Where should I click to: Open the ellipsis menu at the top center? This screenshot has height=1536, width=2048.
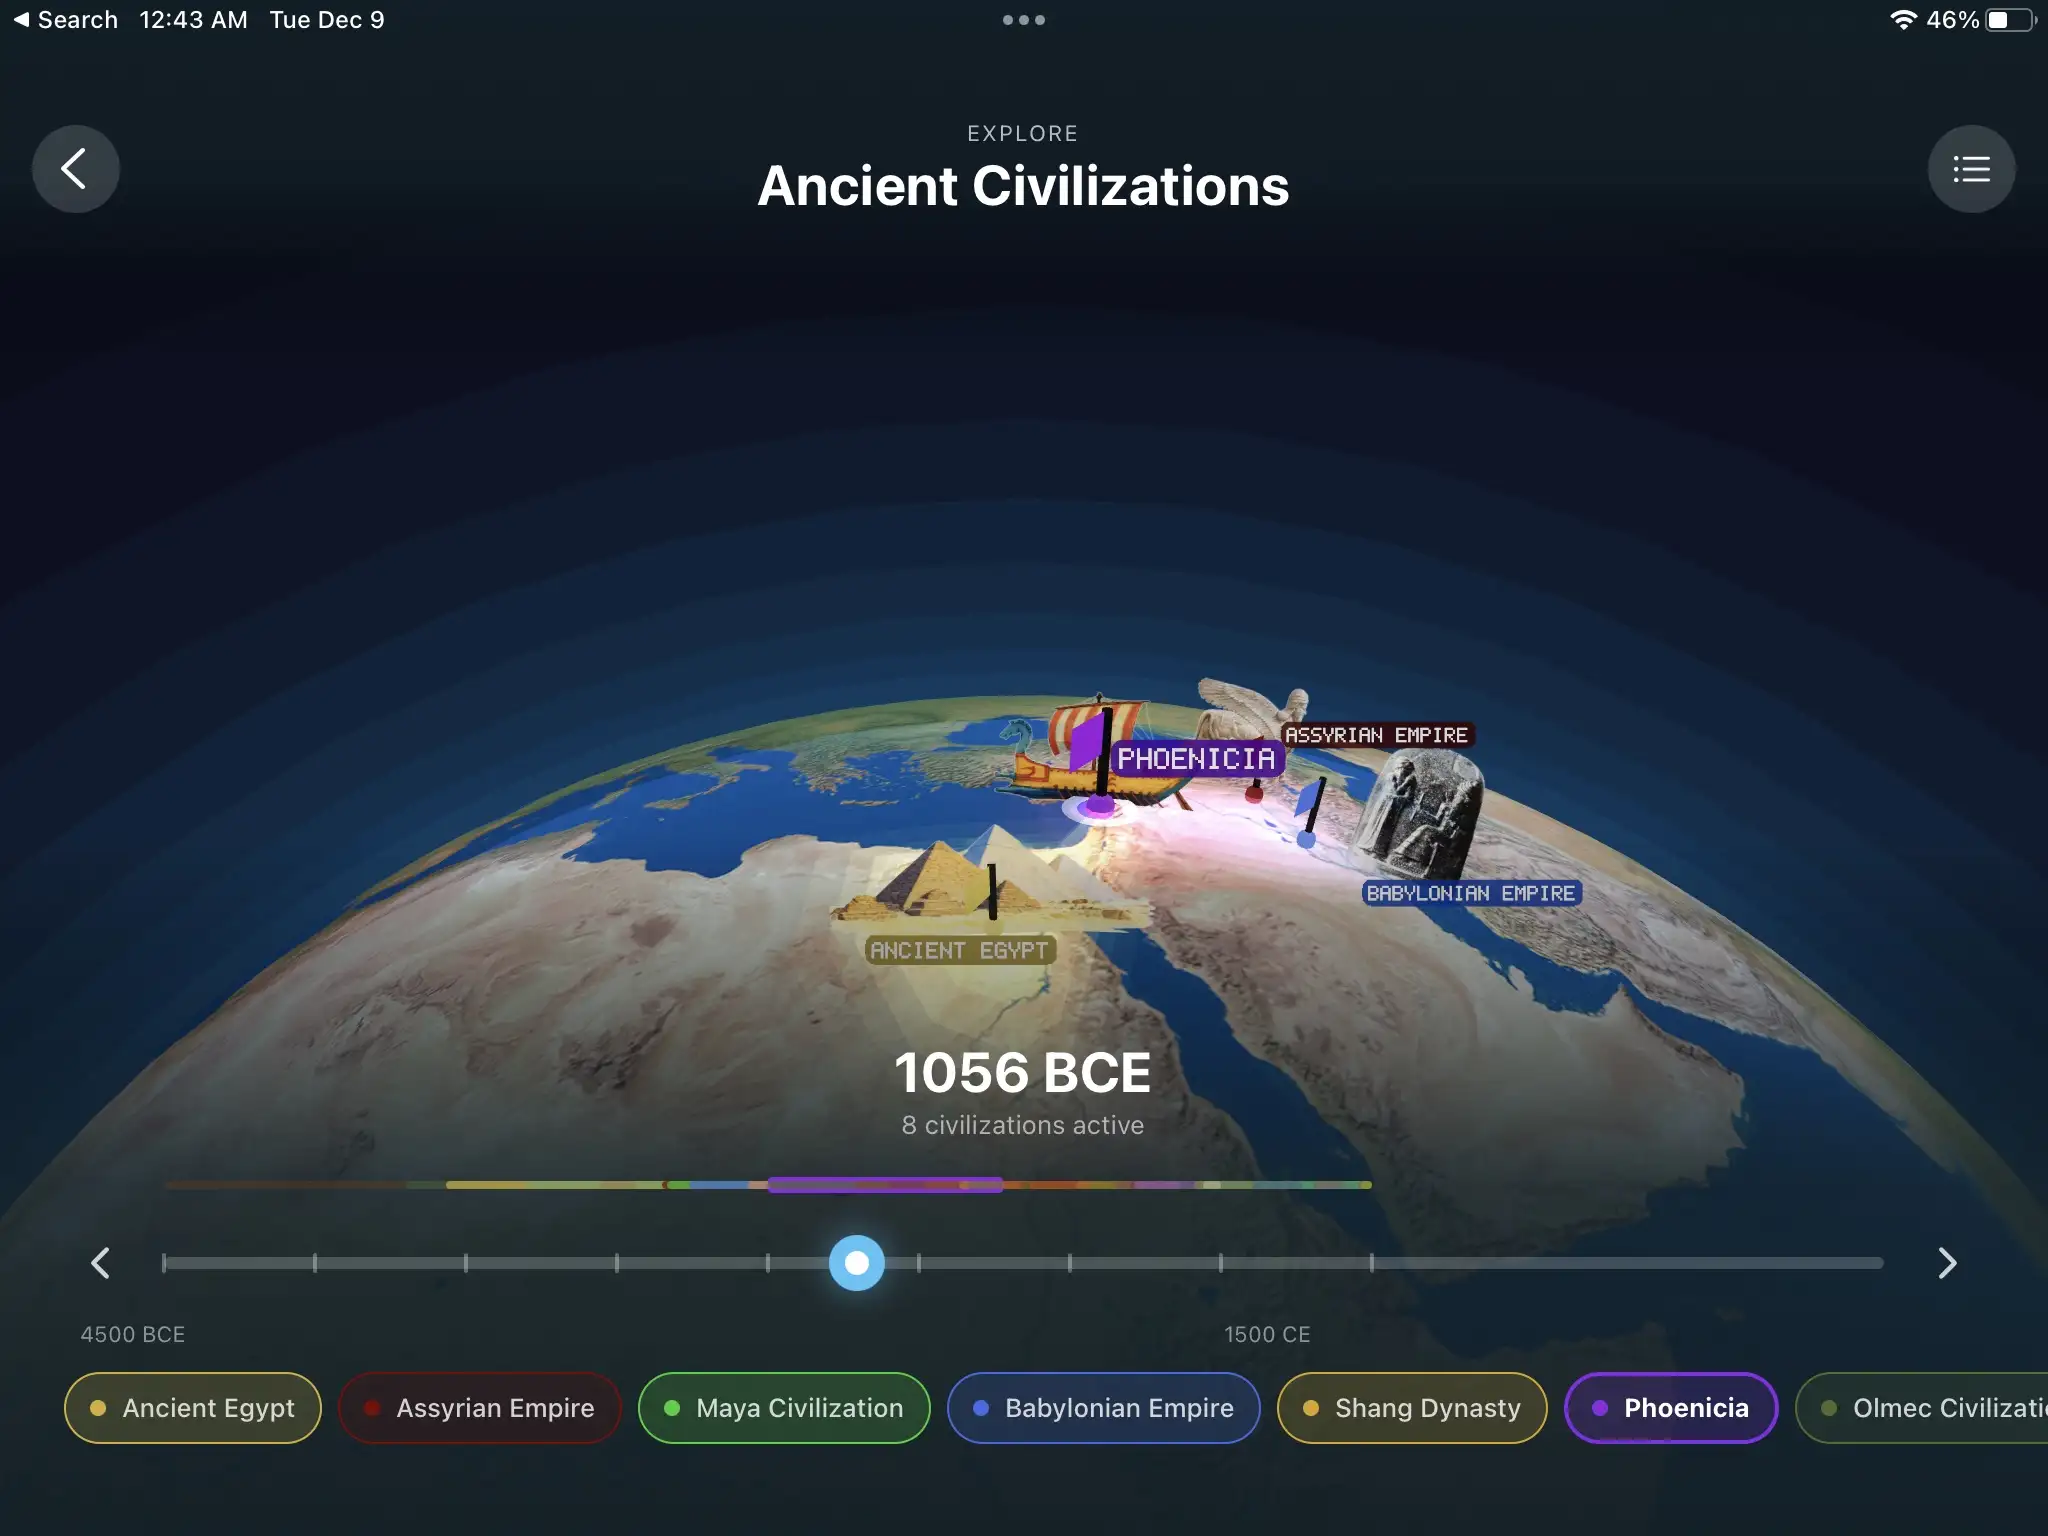coord(1024,19)
